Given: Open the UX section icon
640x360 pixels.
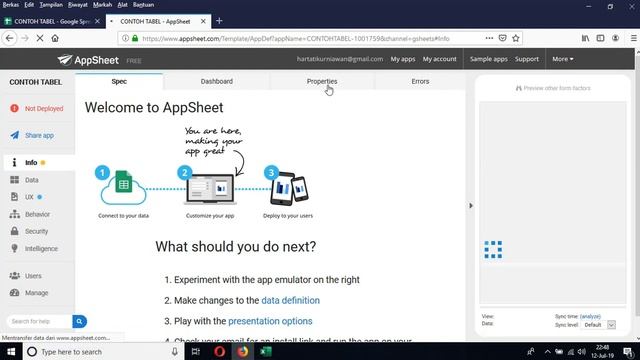Looking at the screenshot, I should [x=15, y=197].
